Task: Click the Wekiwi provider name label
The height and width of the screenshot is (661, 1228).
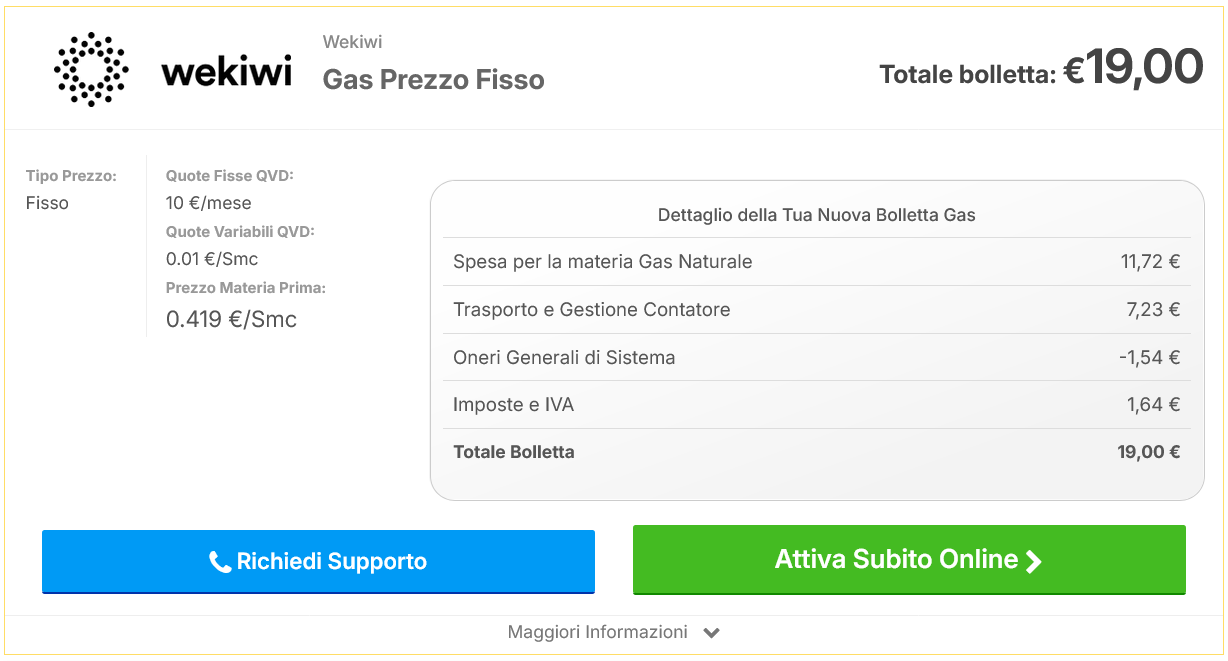Action: click(x=352, y=42)
